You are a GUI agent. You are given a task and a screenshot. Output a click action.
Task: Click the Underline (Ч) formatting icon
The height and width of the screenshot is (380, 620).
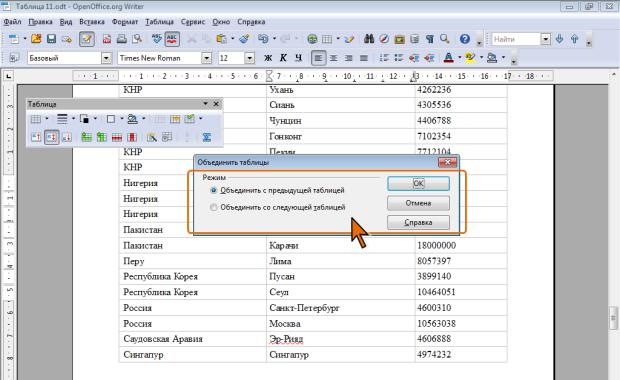coord(299,58)
